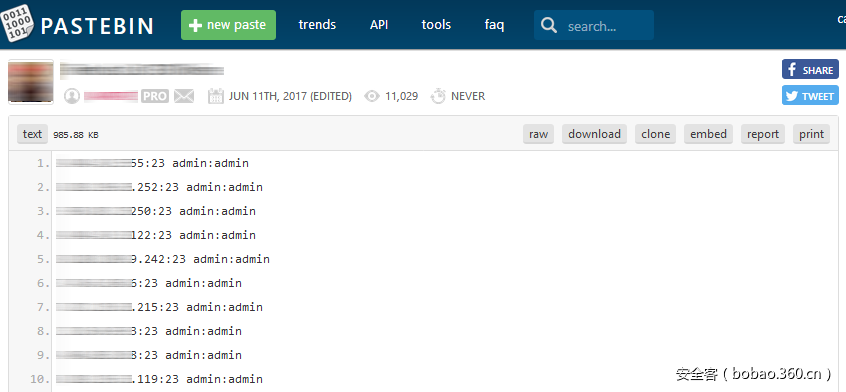The height and width of the screenshot is (392, 846).
Task: Open the tools menu item
Action: coord(436,25)
